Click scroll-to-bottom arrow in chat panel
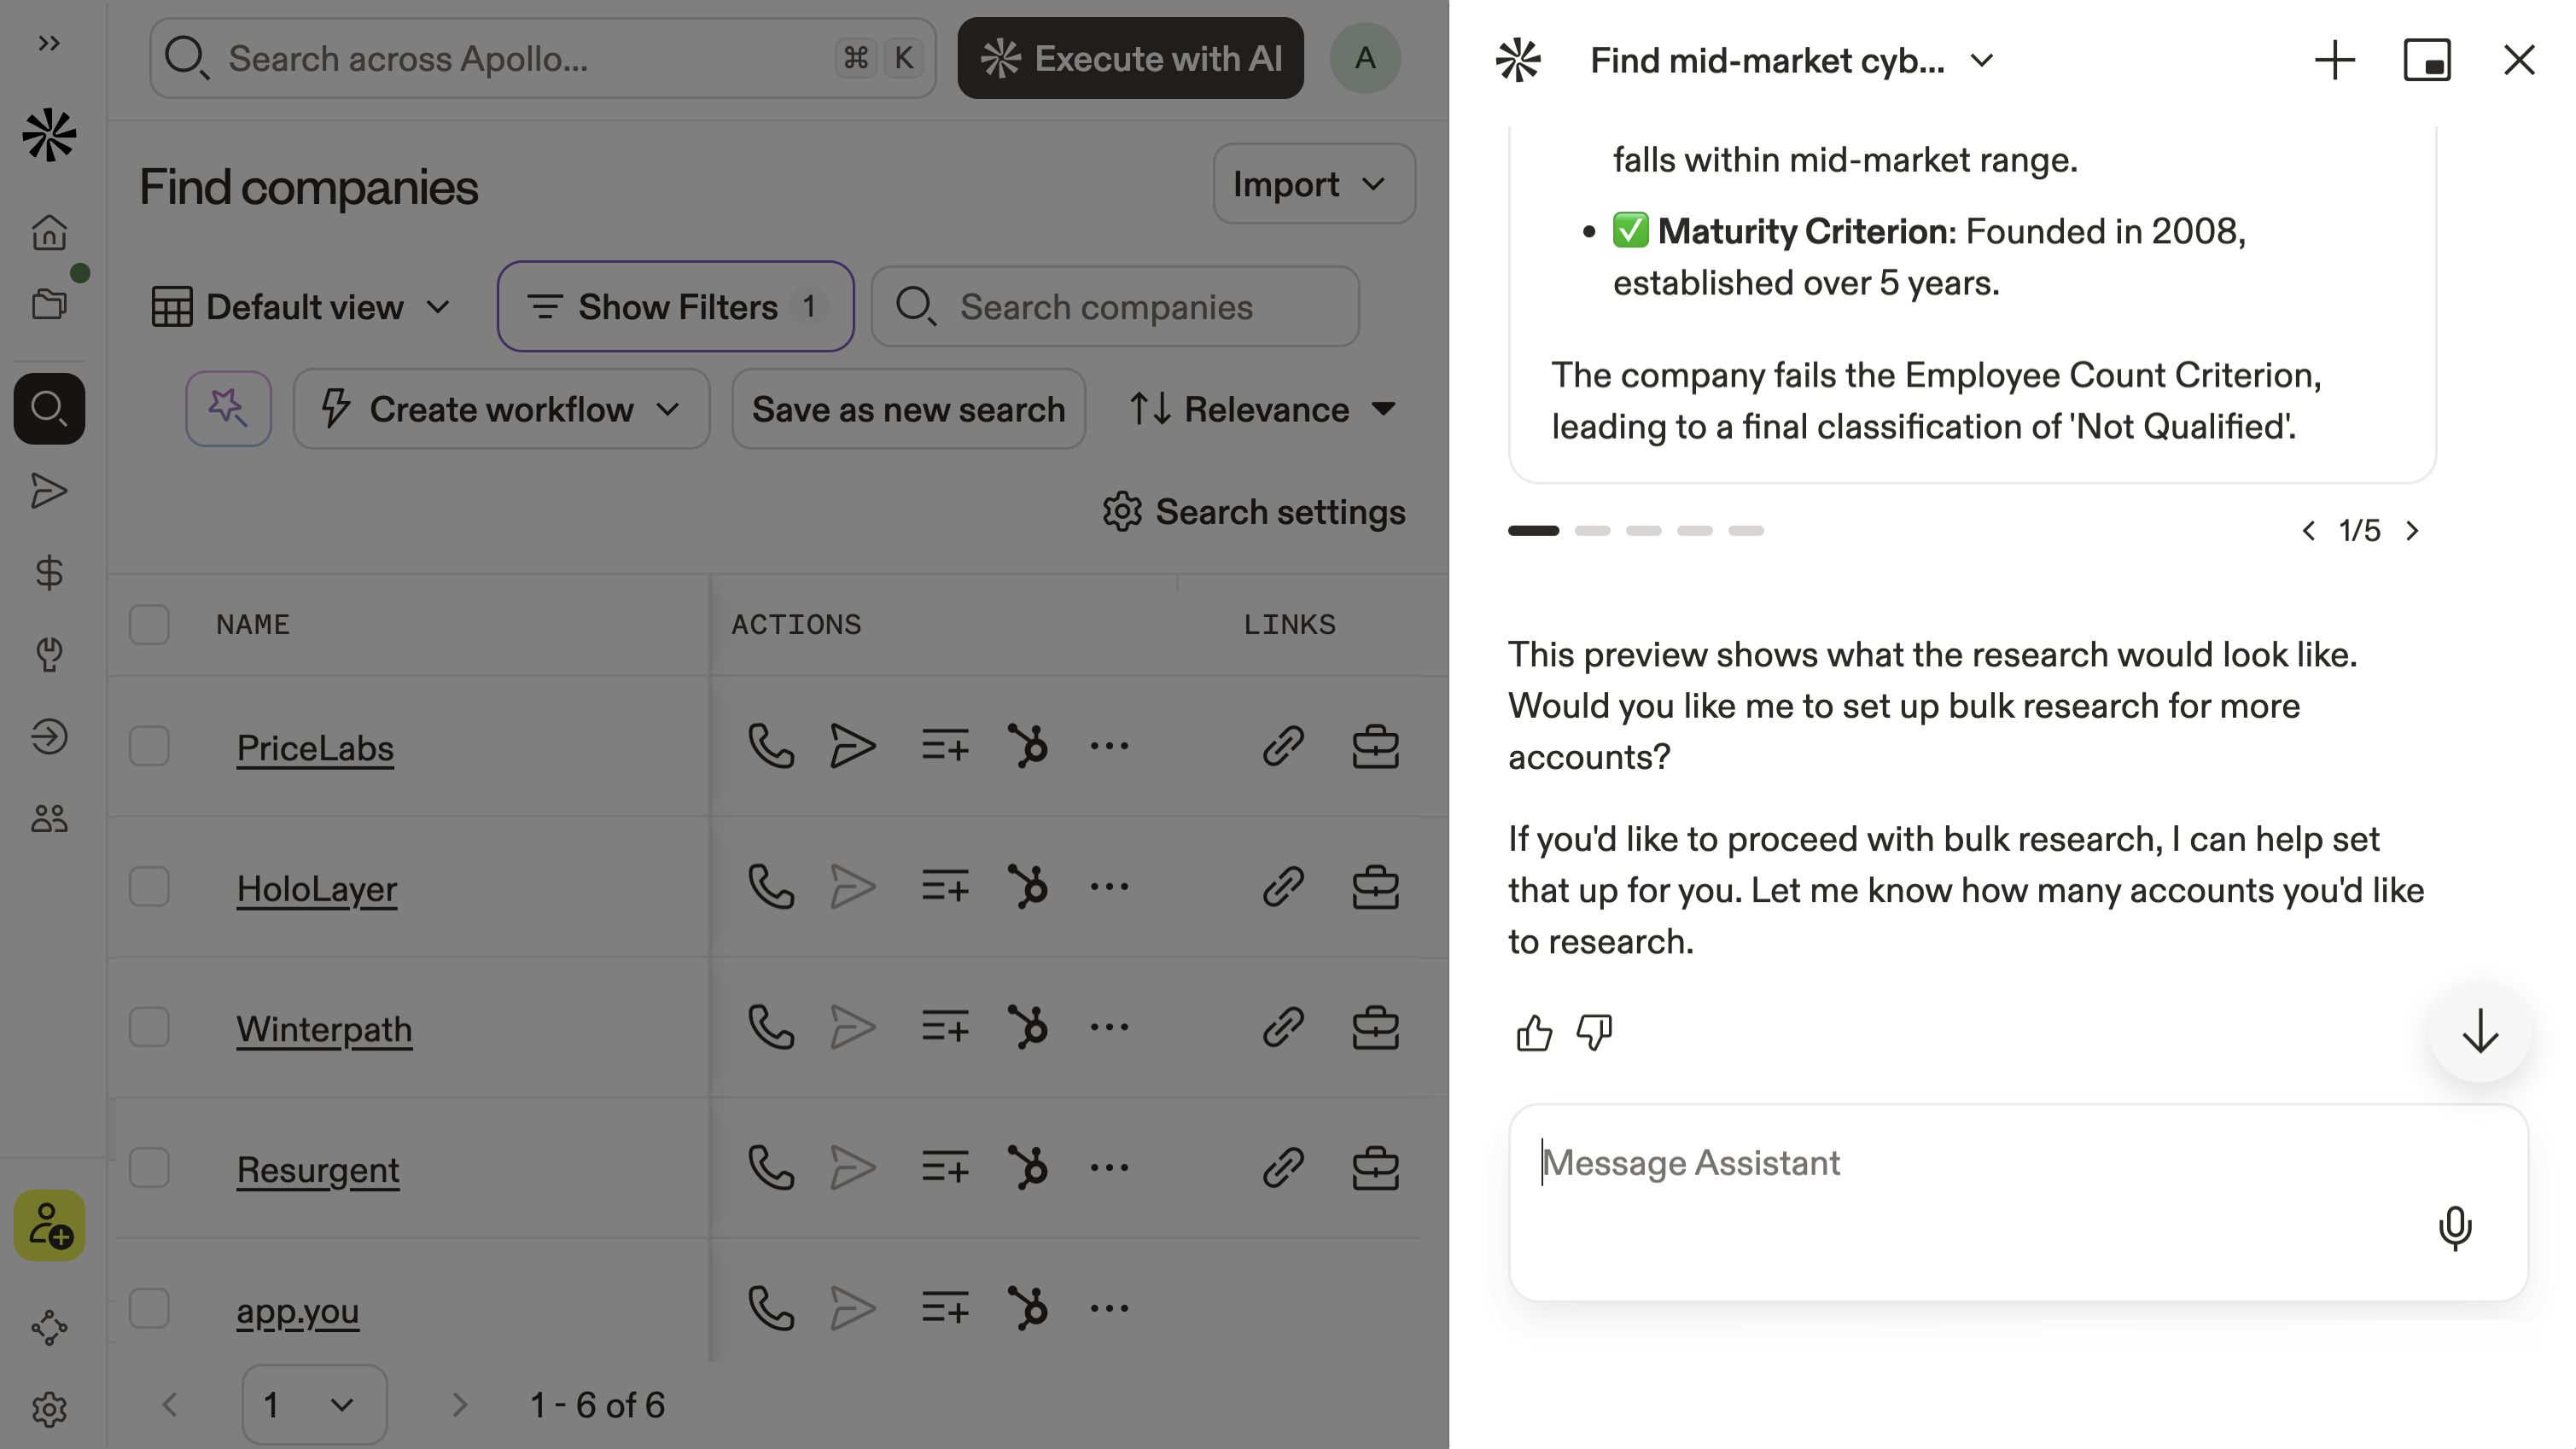The image size is (2576, 1449). click(2479, 1032)
